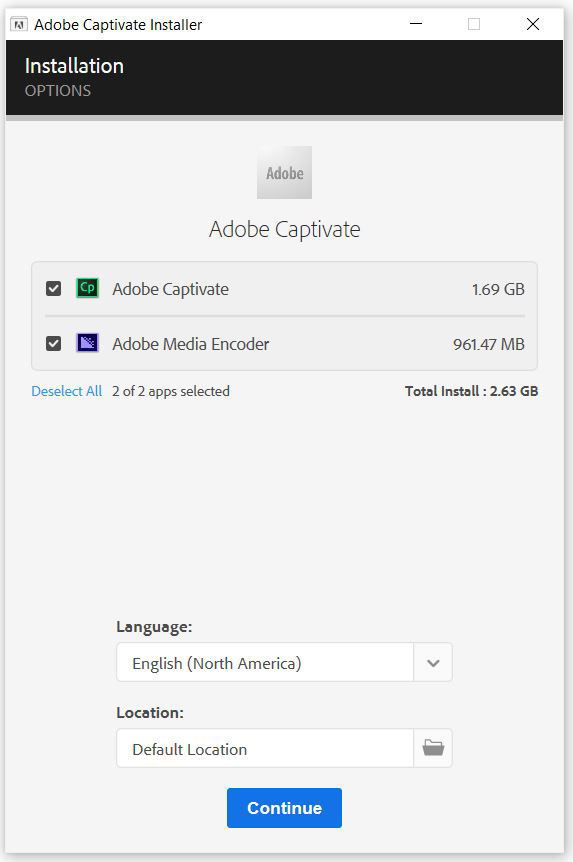Image resolution: width=573 pixels, height=862 pixels.
Task: Select the Adobe Captivate row label
Action: 170,289
